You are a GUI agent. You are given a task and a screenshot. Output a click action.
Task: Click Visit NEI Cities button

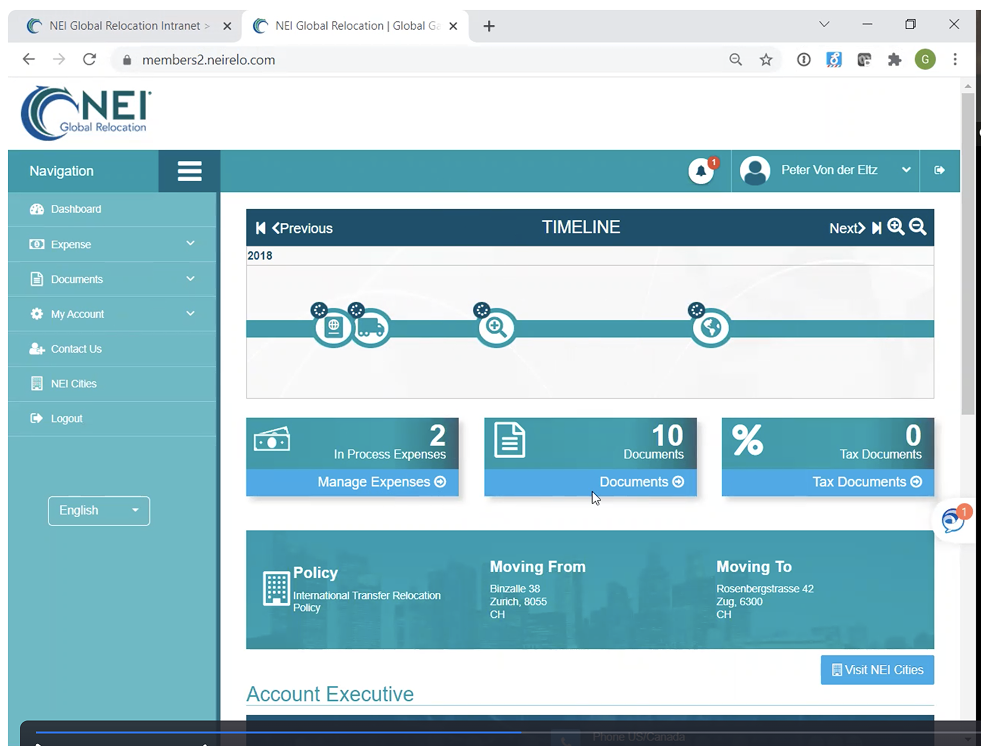click(x=877, y=670)
